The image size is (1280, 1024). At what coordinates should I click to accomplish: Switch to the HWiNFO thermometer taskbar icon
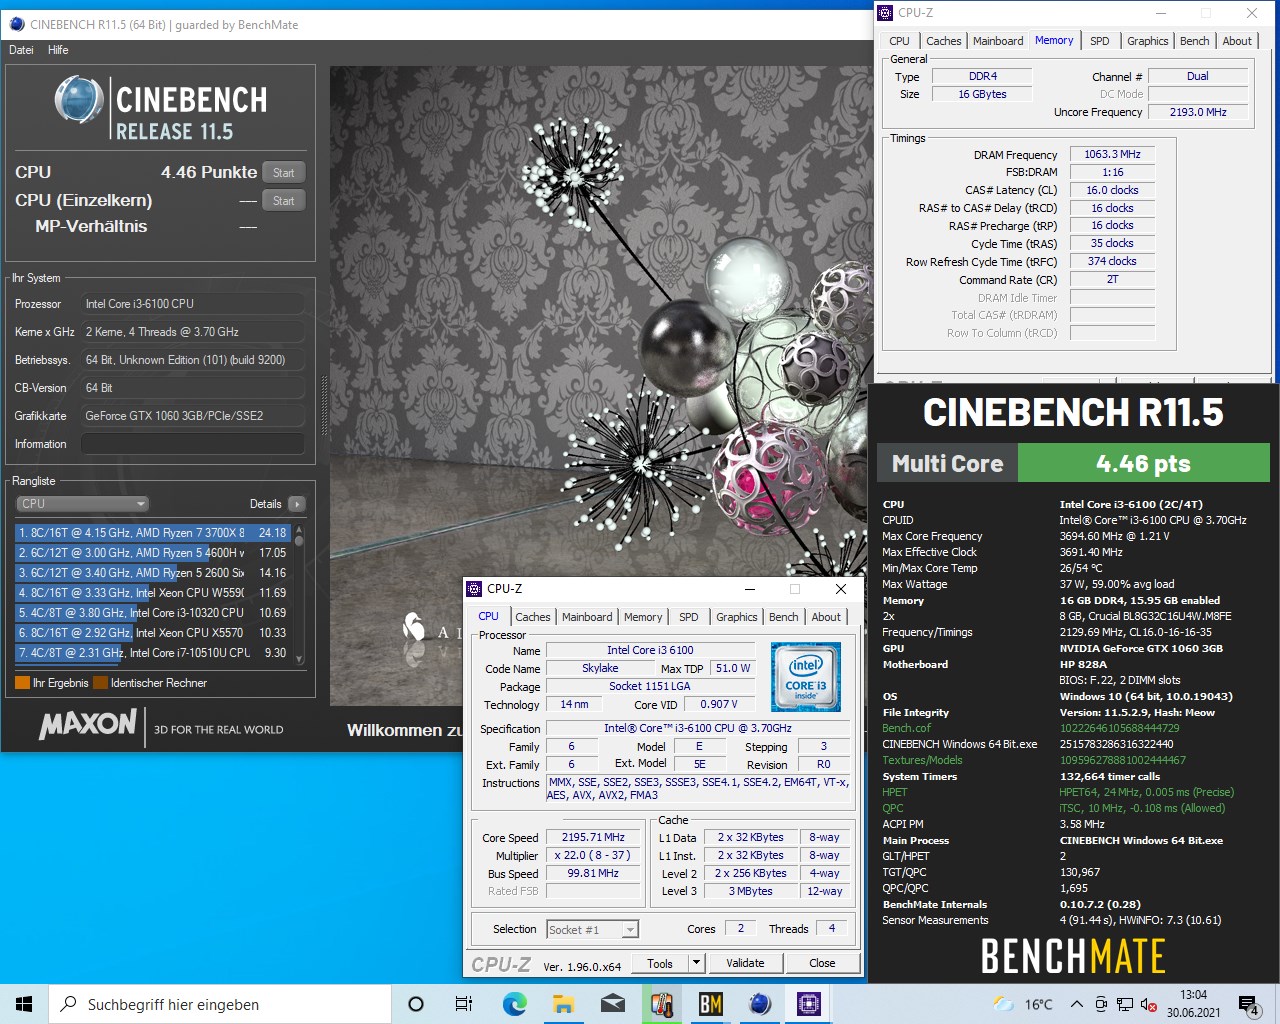pyautogui.click(x=662, y=1004)
